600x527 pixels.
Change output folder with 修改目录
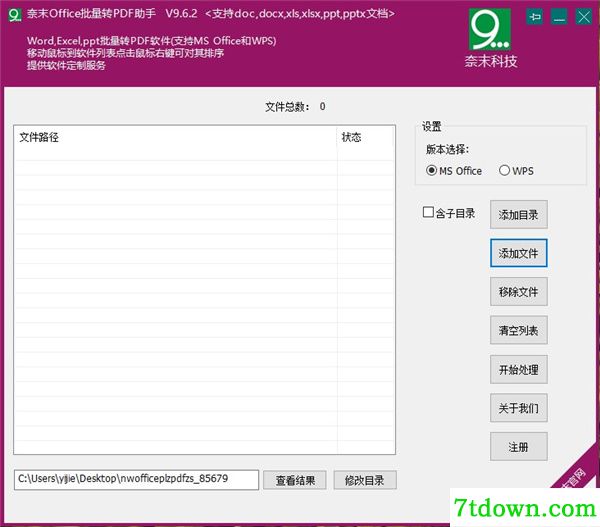[365, 480]
